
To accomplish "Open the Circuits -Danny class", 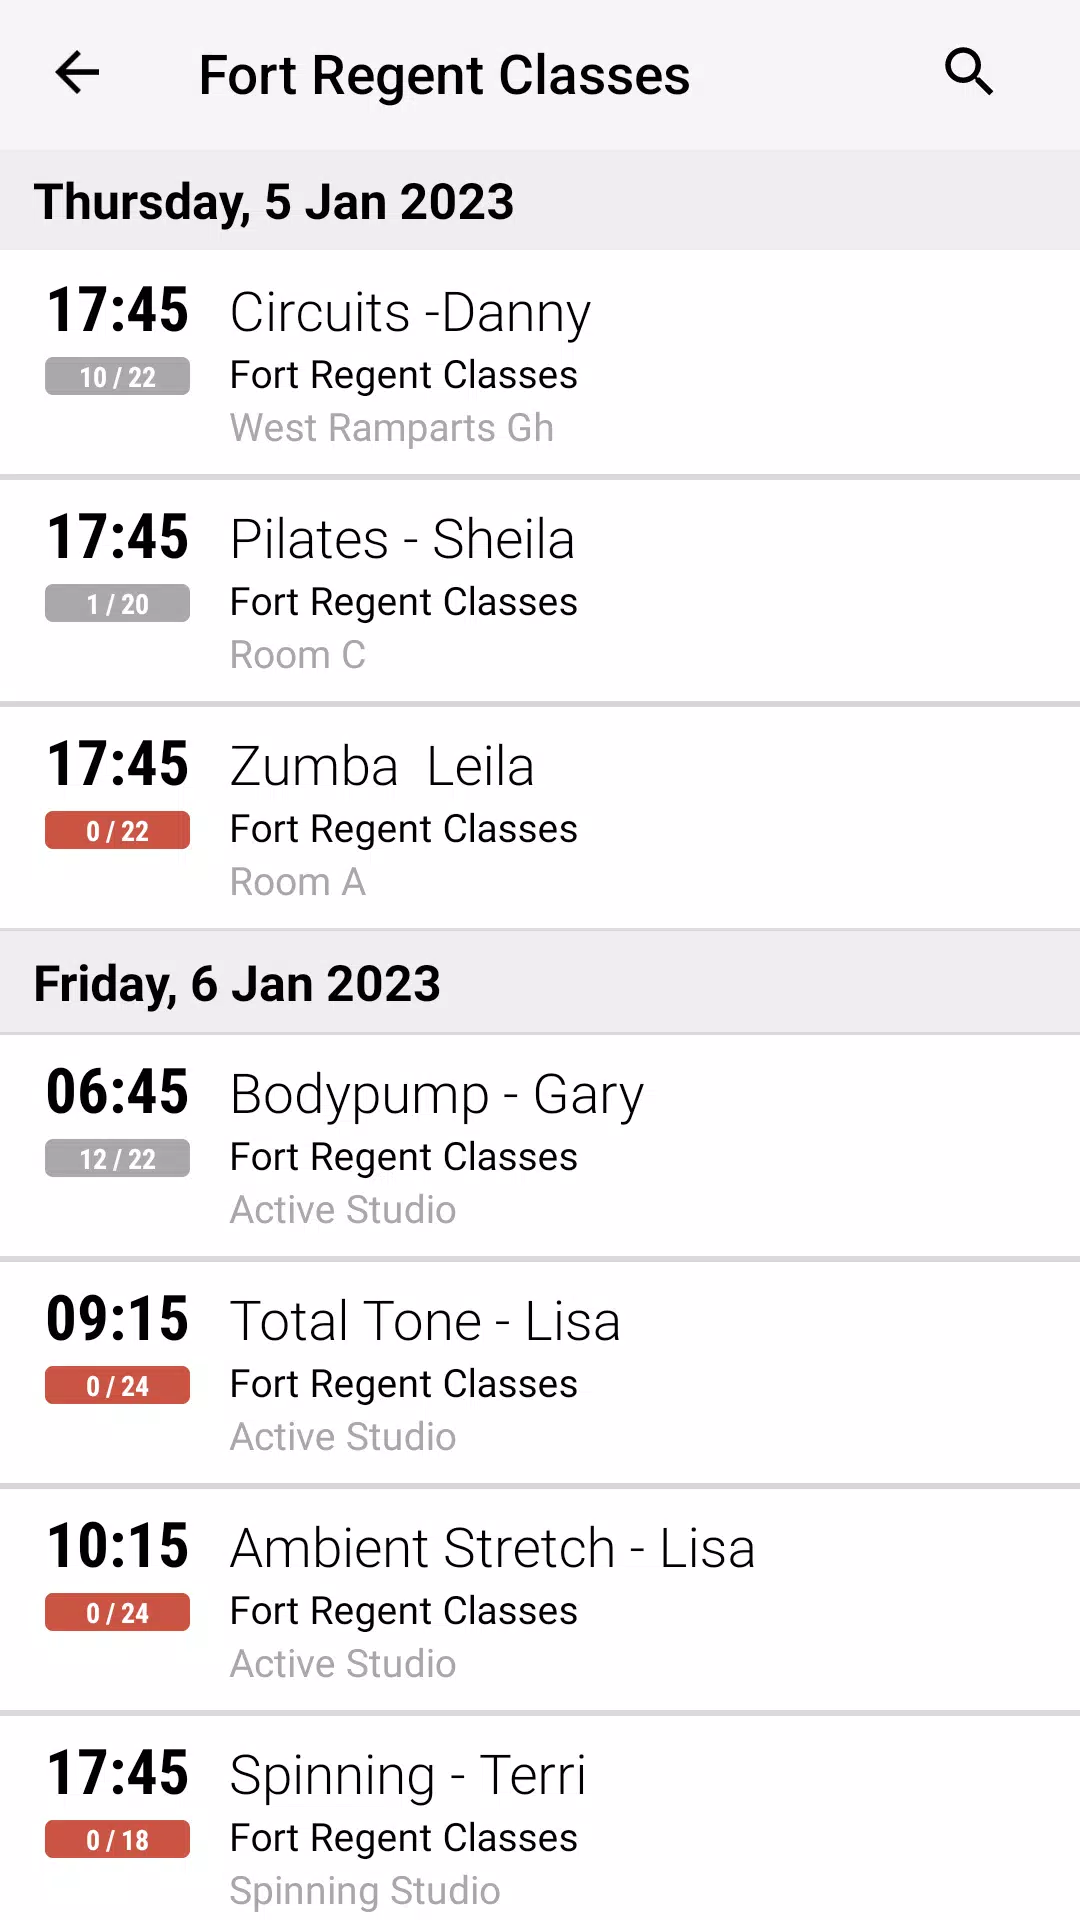I will [540, 363].
